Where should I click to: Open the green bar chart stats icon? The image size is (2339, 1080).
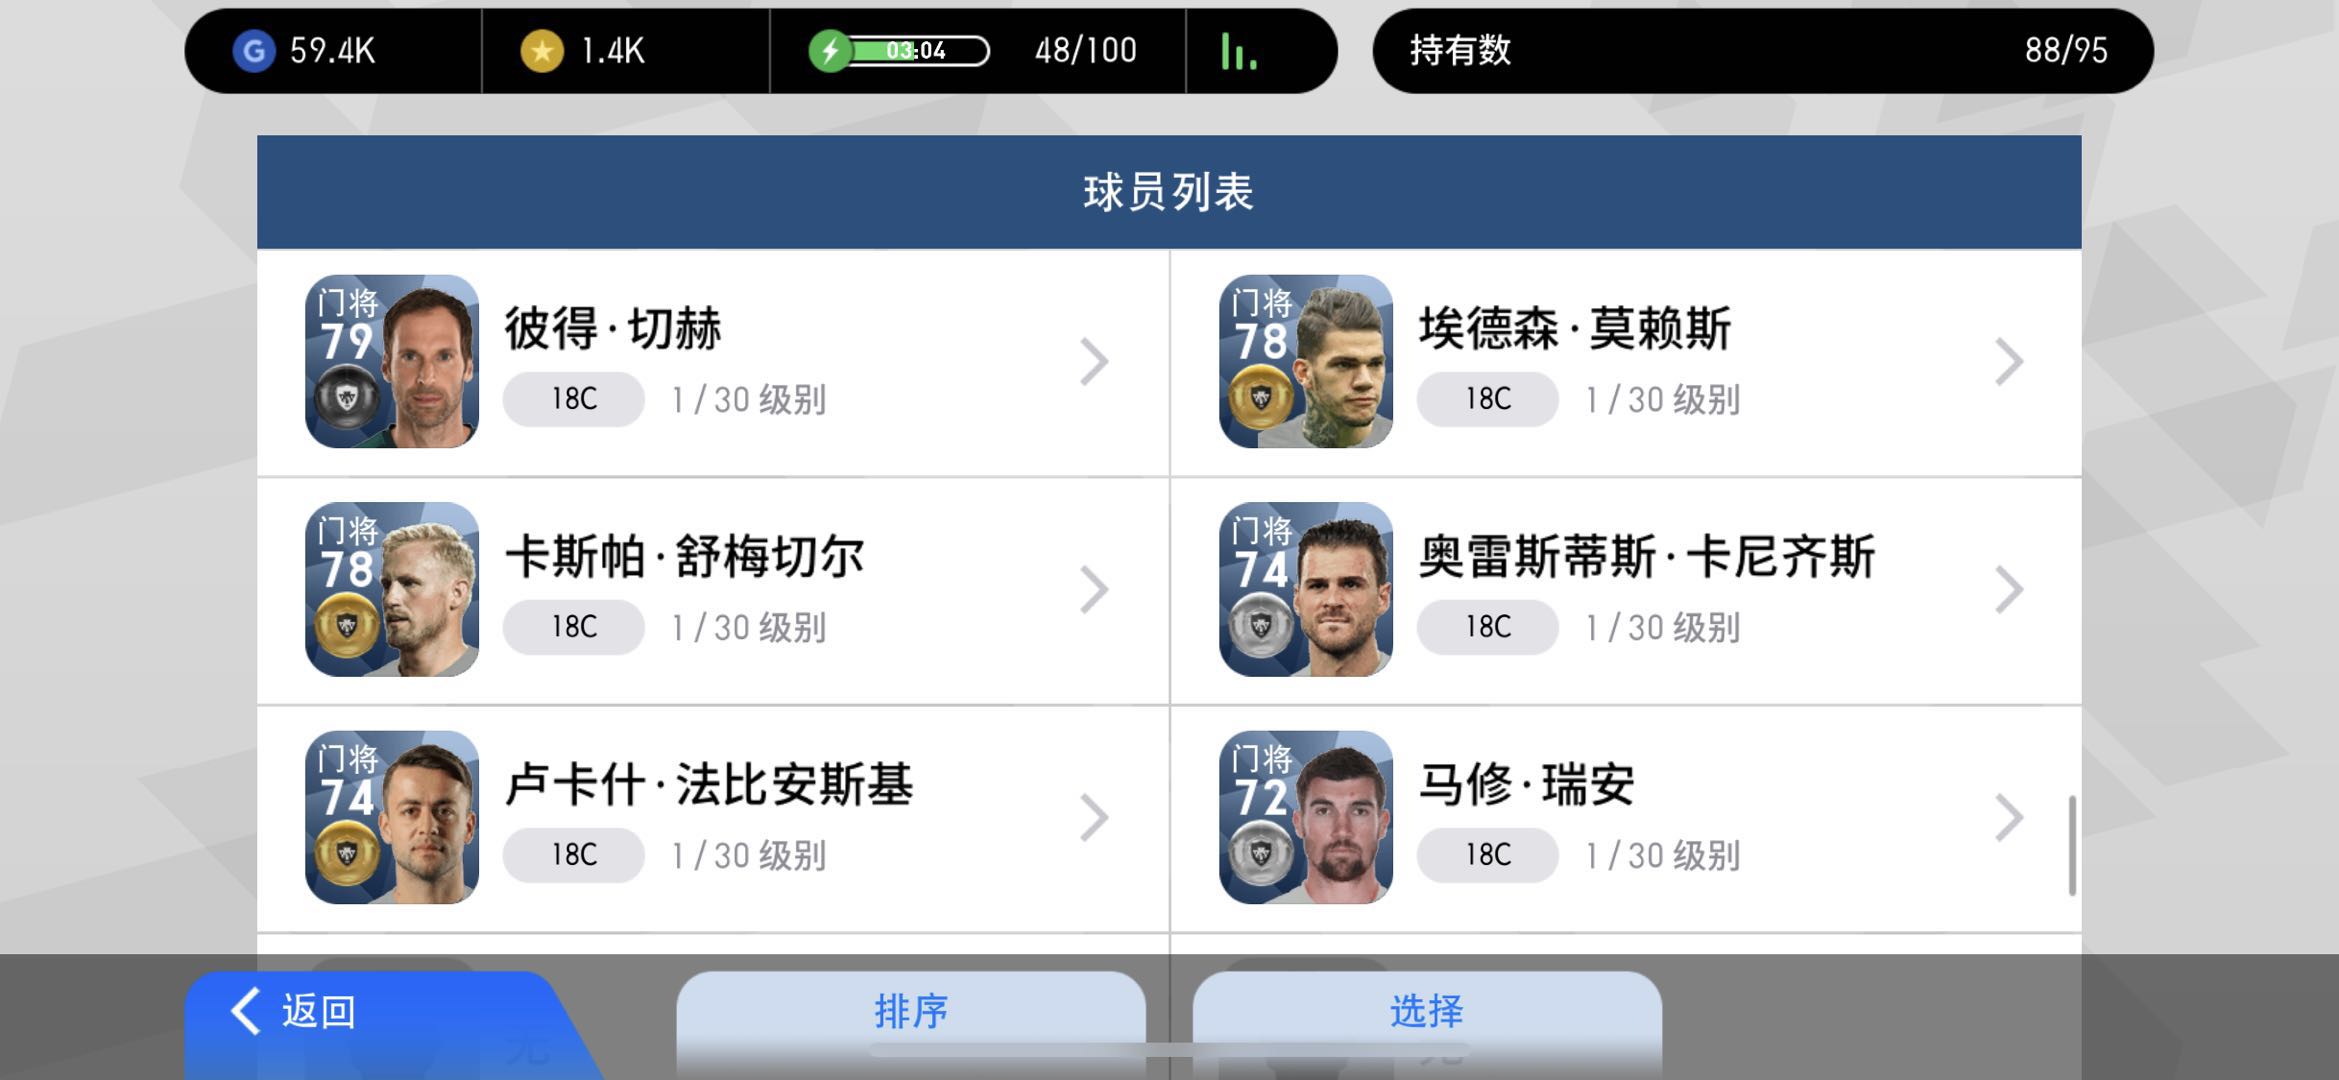(1239, 51)
